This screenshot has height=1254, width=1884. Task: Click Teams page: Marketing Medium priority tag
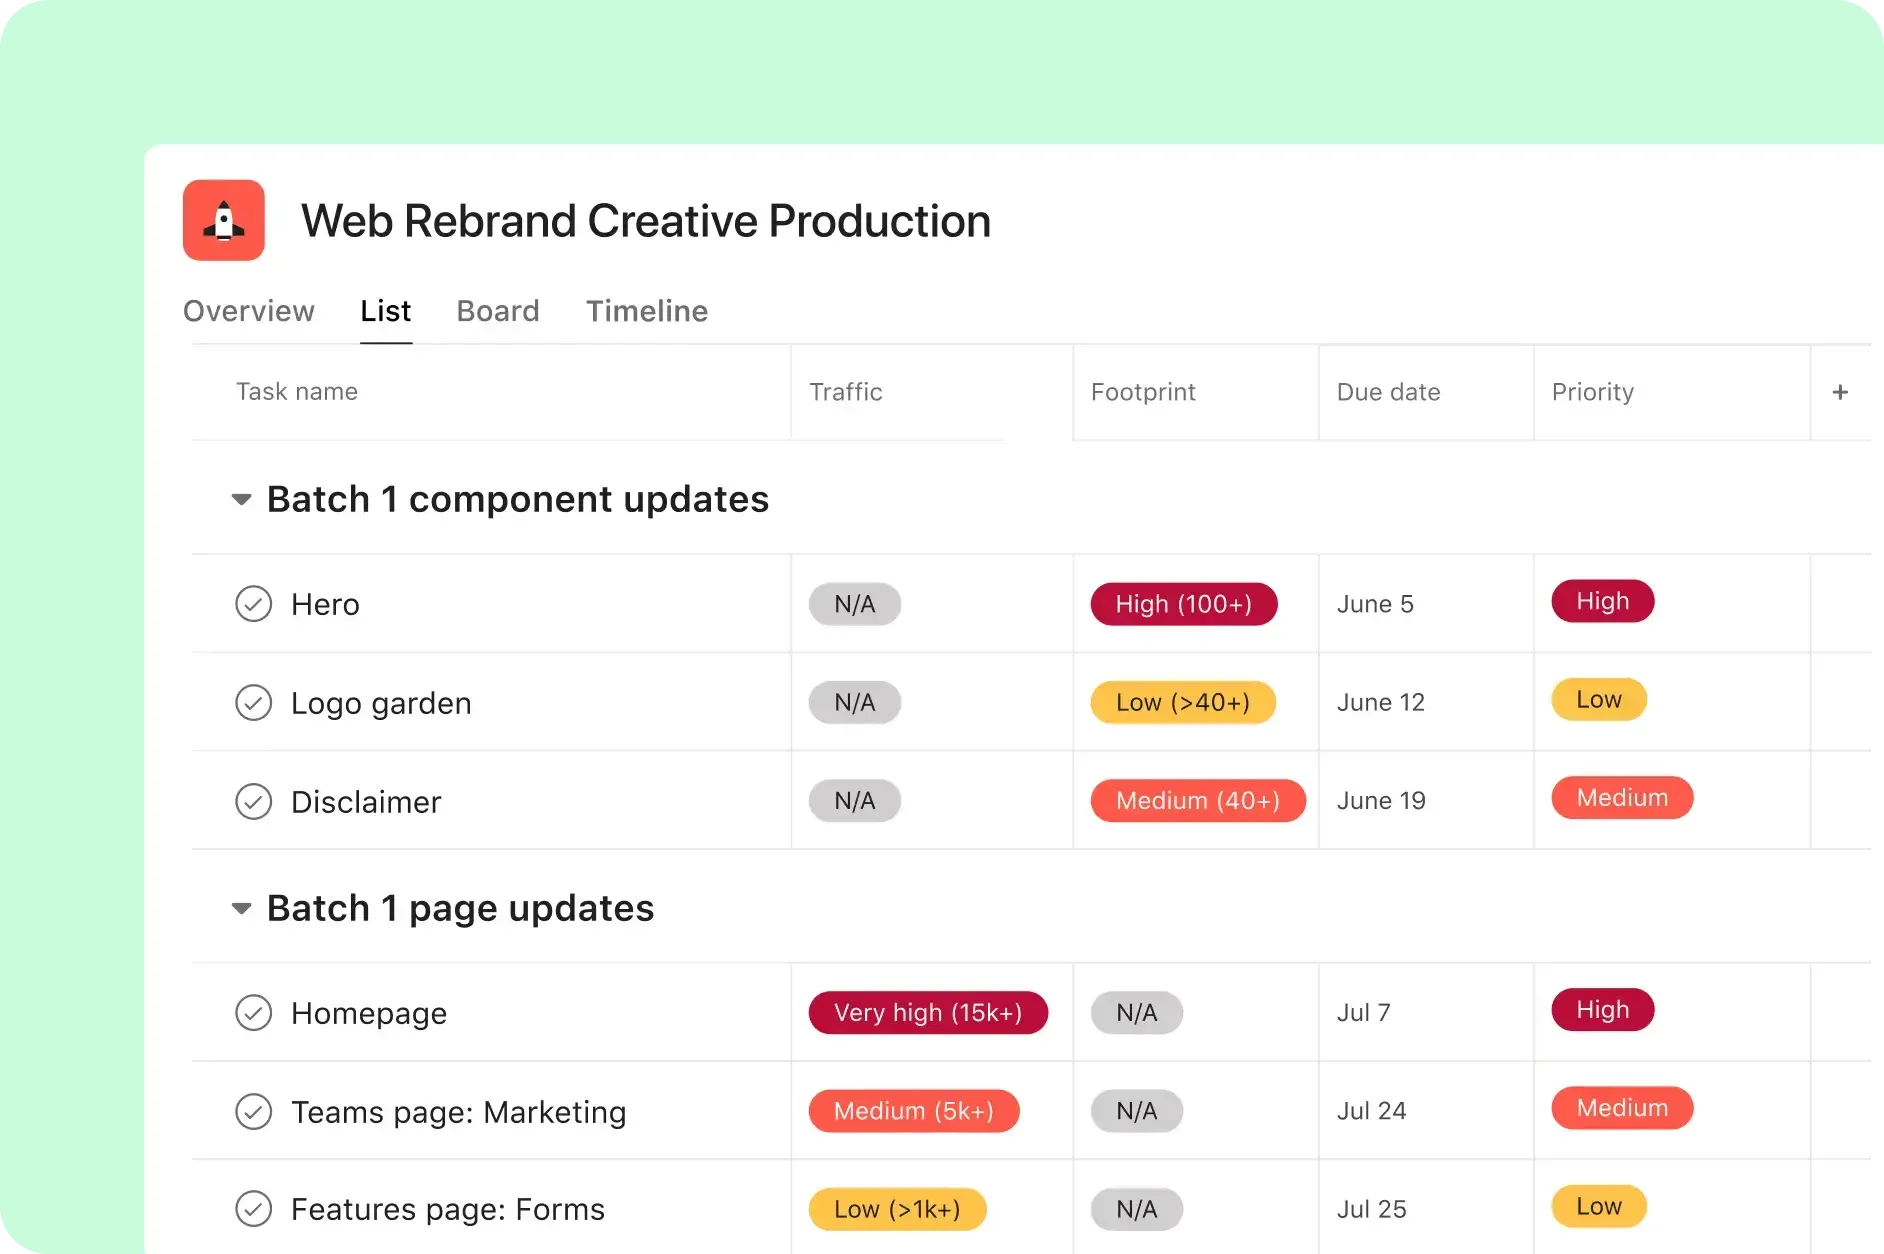click(1622, 1108)
